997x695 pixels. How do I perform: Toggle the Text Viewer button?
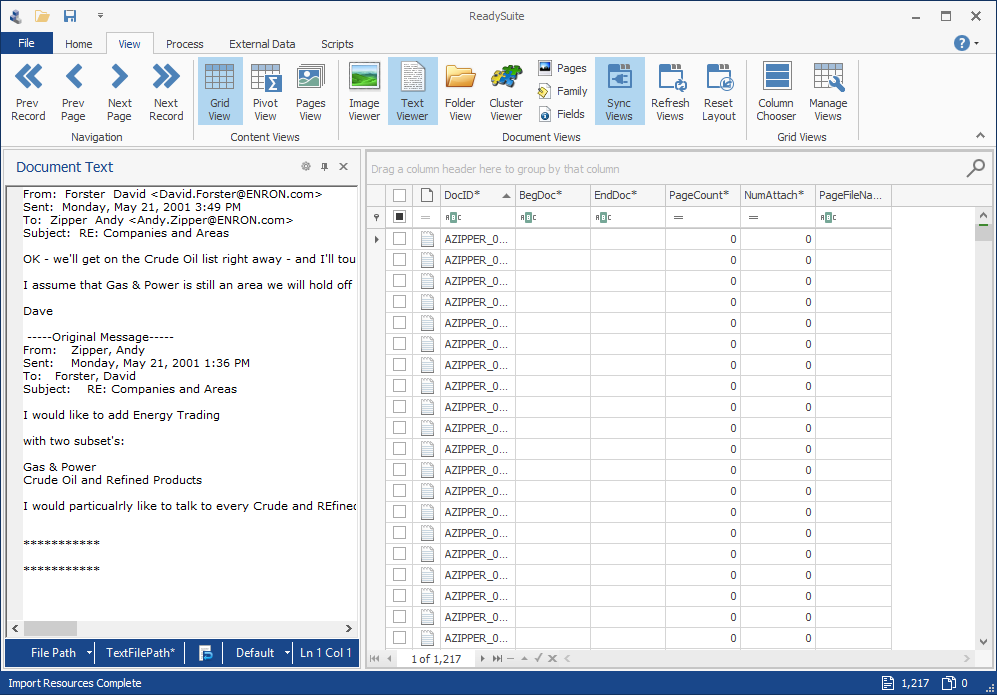(413, 92)
